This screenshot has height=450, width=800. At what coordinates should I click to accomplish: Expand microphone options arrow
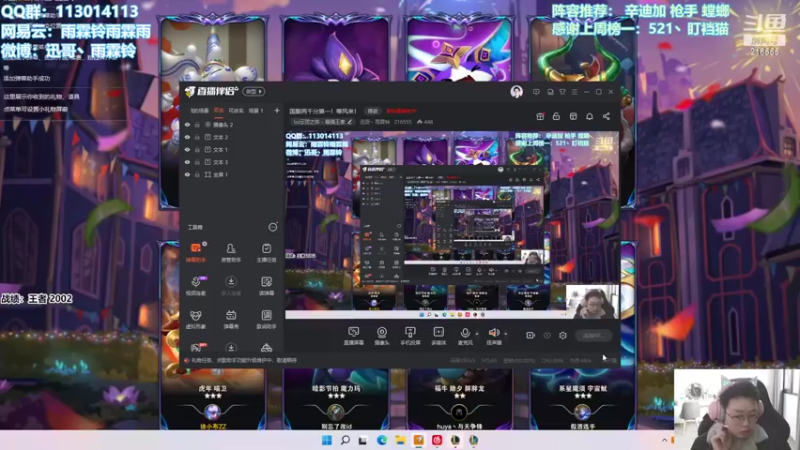477,334
